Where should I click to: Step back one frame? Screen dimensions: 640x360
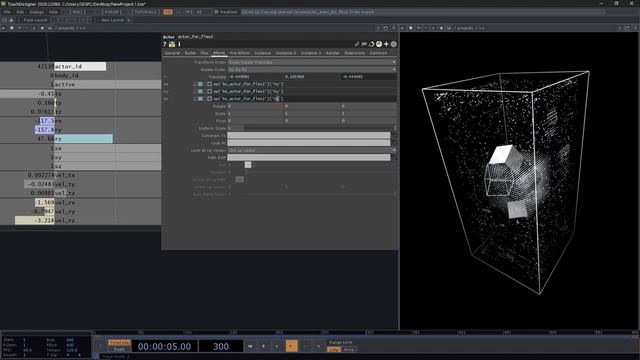(x=305, y=346)
